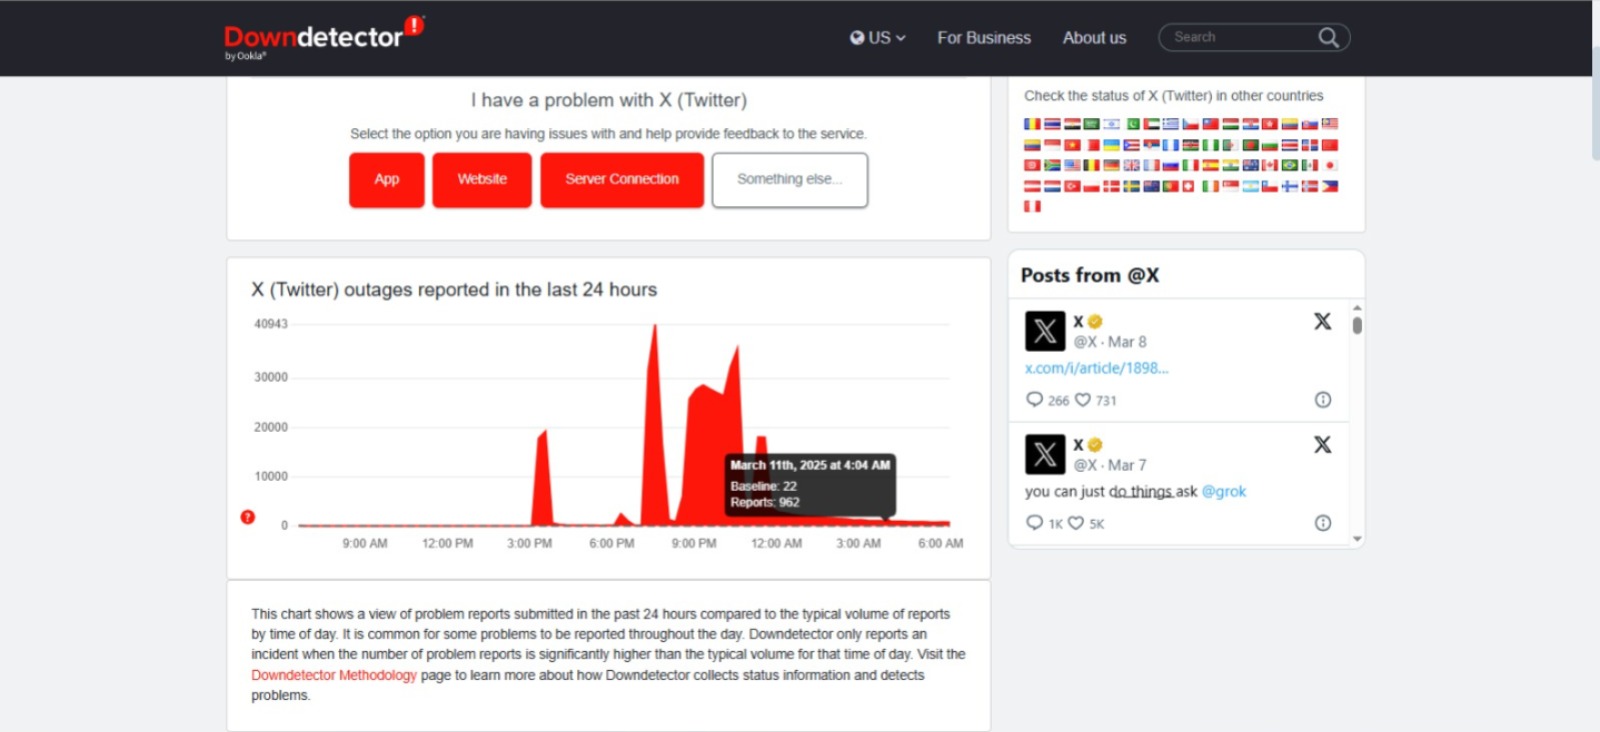
Task: Click the 9:00 PM x-axis label
Action: [x=694, y=544]
